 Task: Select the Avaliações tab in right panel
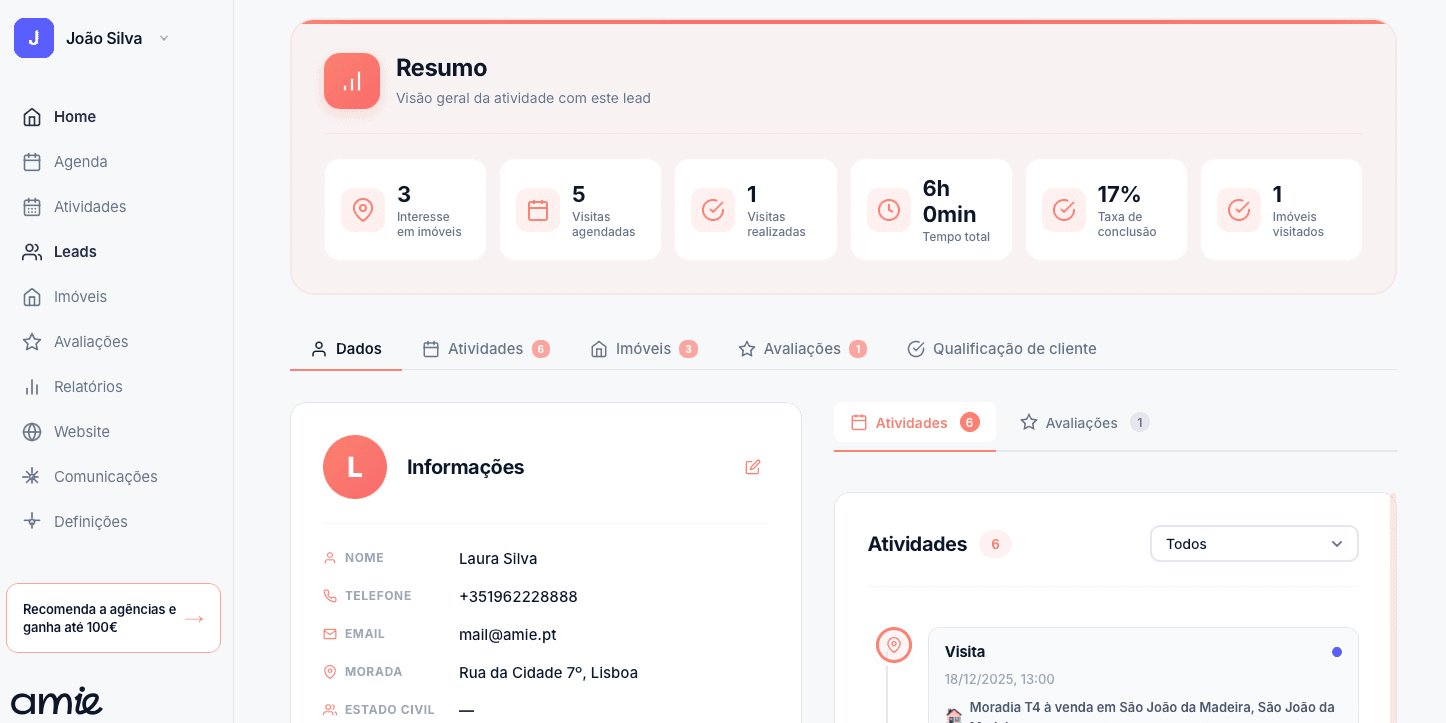tap(1084, 423)
